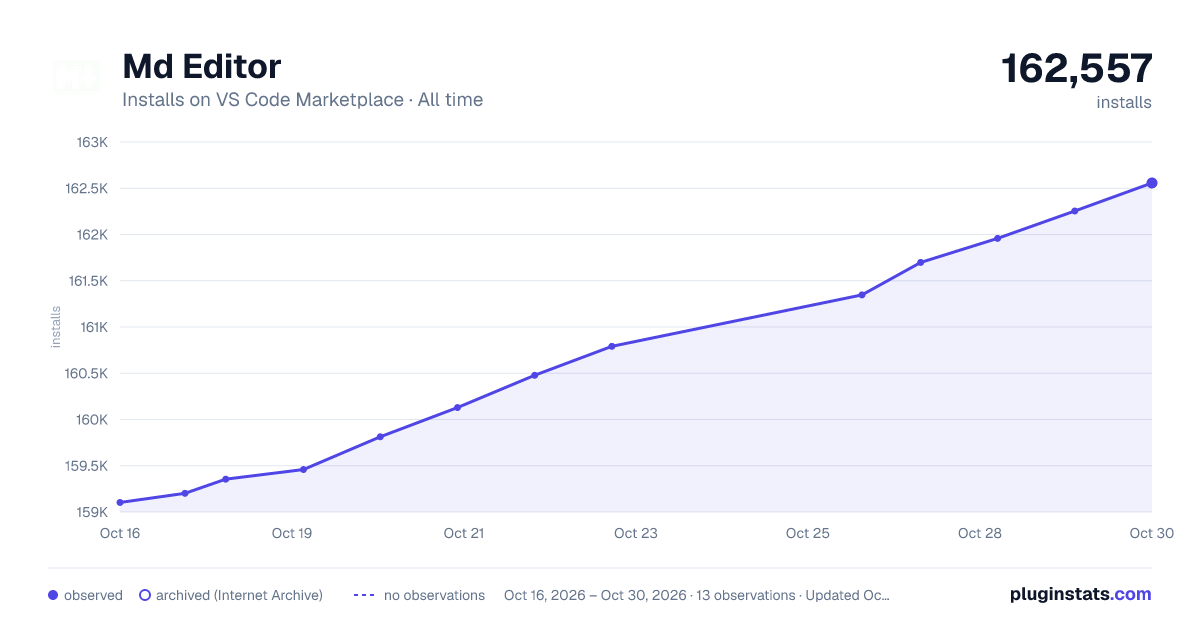Click the Oct 16 x-axis label
This screenshot has width=1200, height=630.
coord(120,533)
